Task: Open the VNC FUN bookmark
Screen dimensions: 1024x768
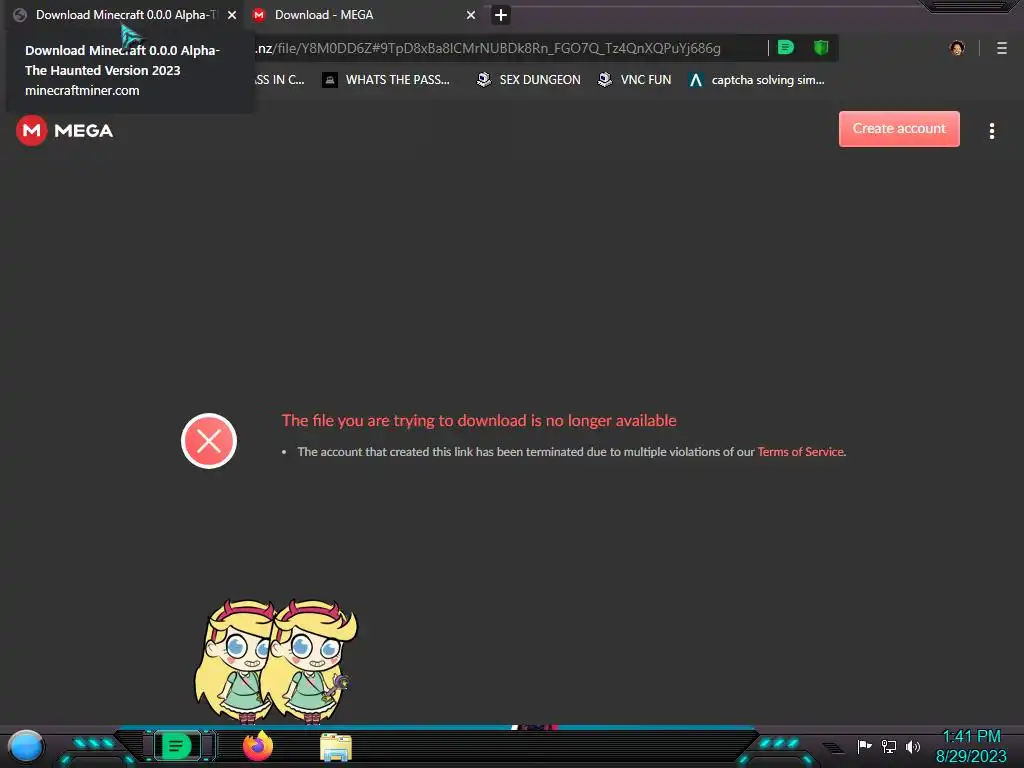Action: [x=634, y=80]
